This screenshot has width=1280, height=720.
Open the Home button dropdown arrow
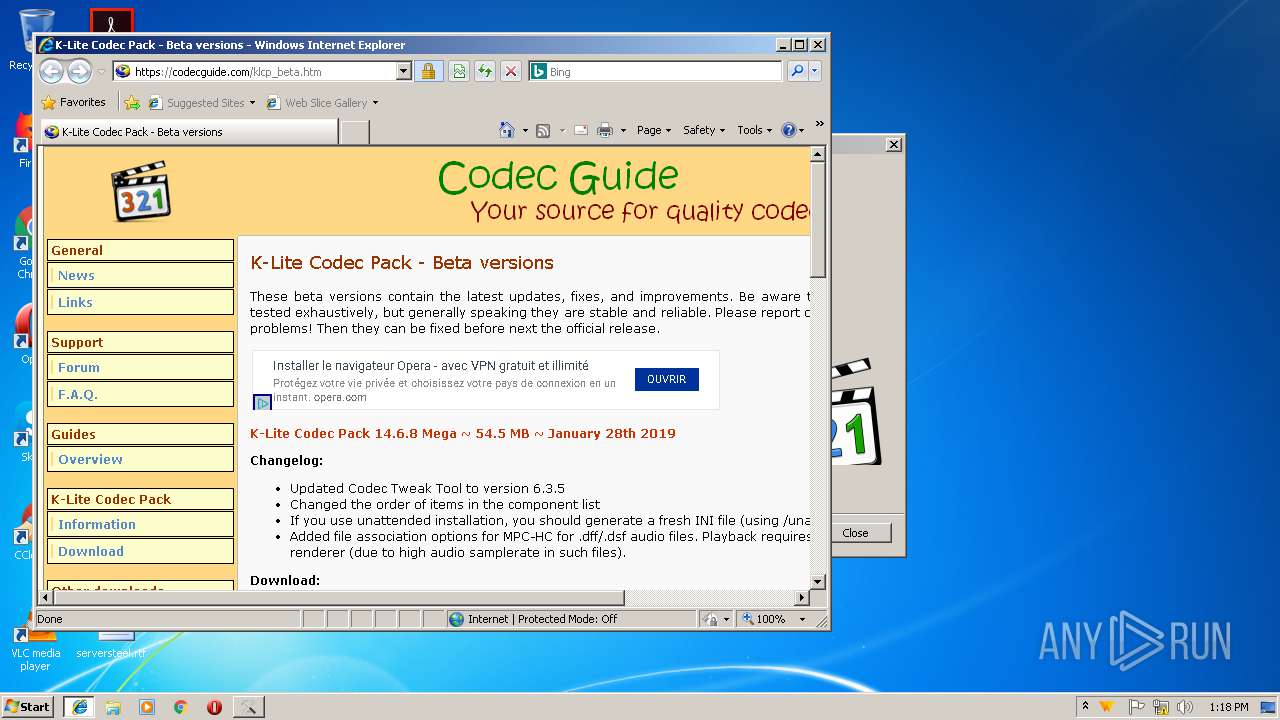click(524, 130)
